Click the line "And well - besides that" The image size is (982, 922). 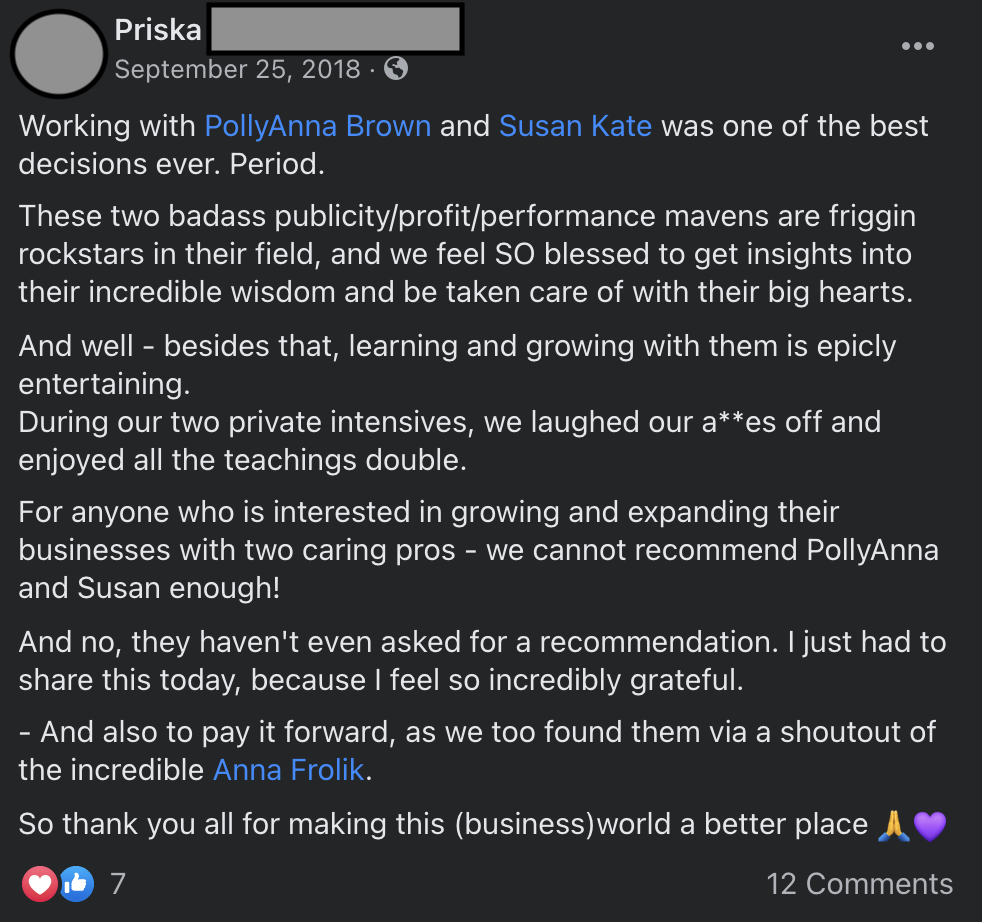(457, 346)
